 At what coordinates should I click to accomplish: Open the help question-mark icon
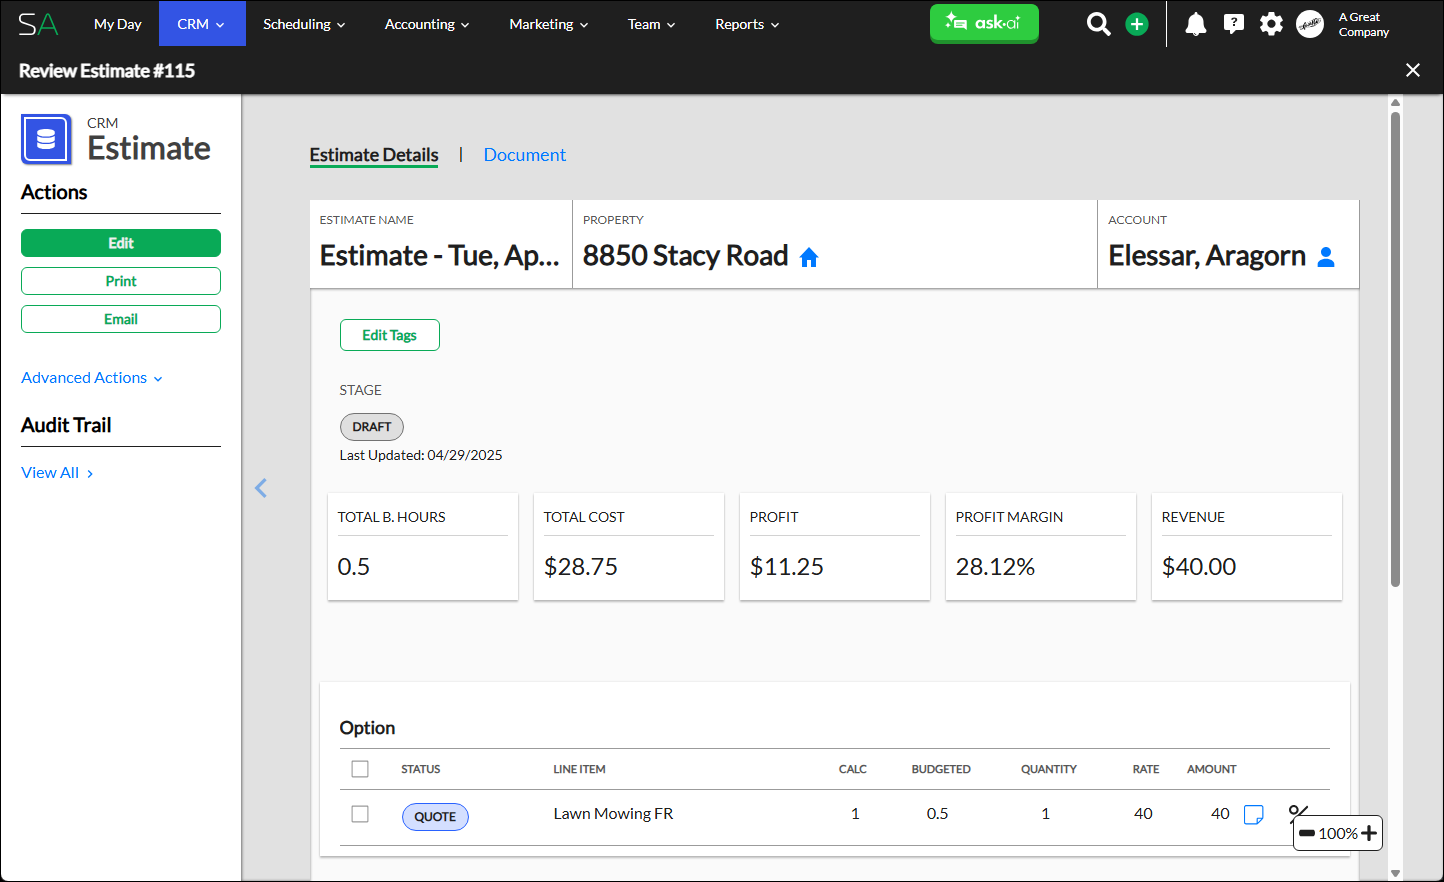pos(1233,24)
